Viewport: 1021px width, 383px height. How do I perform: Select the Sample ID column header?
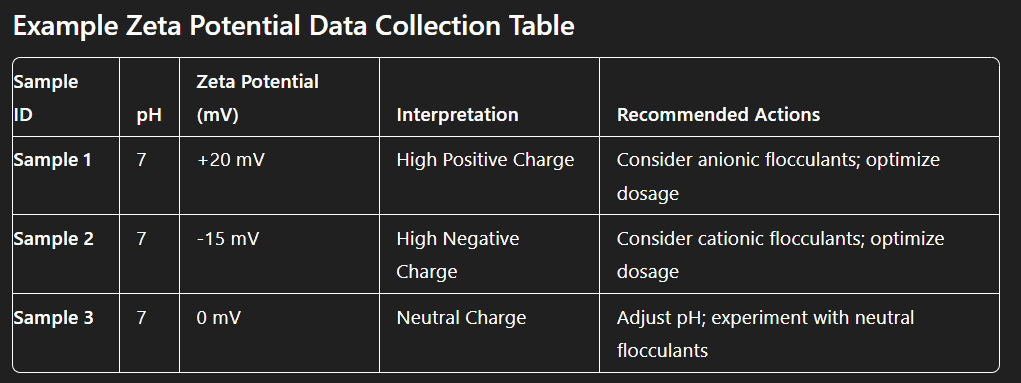[46, 98]
